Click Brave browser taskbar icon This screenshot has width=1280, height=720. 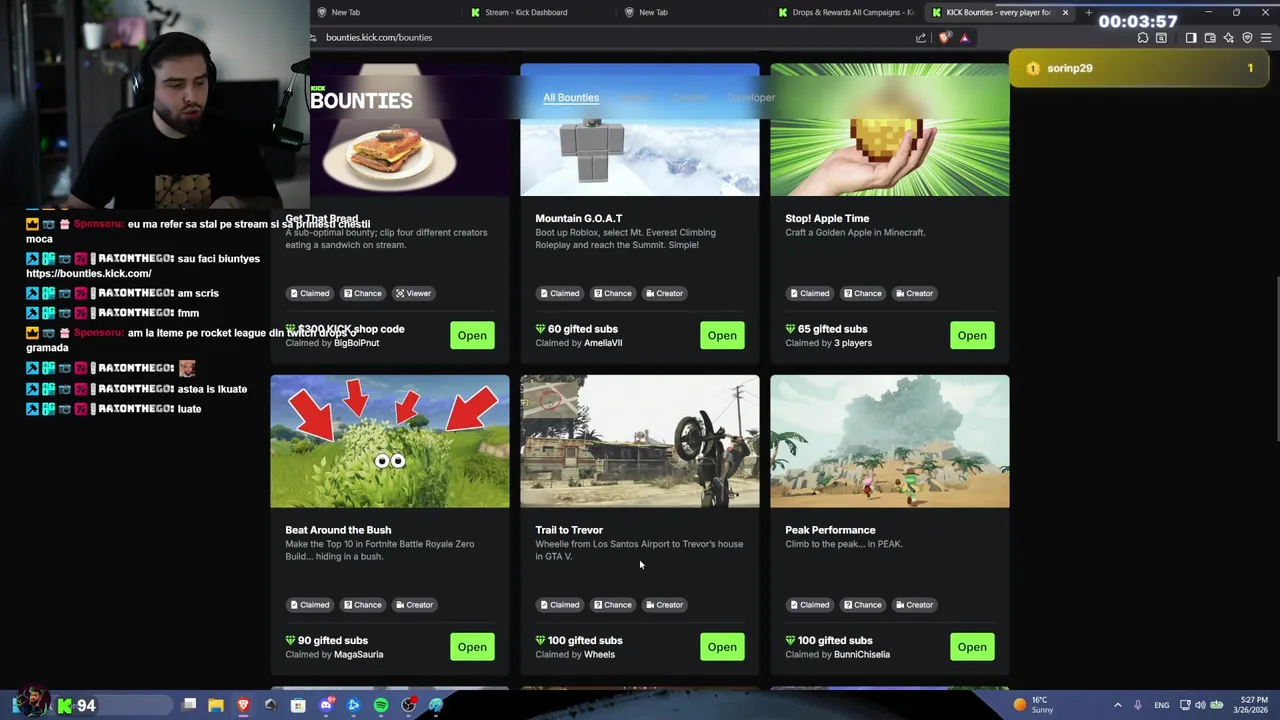243,705
